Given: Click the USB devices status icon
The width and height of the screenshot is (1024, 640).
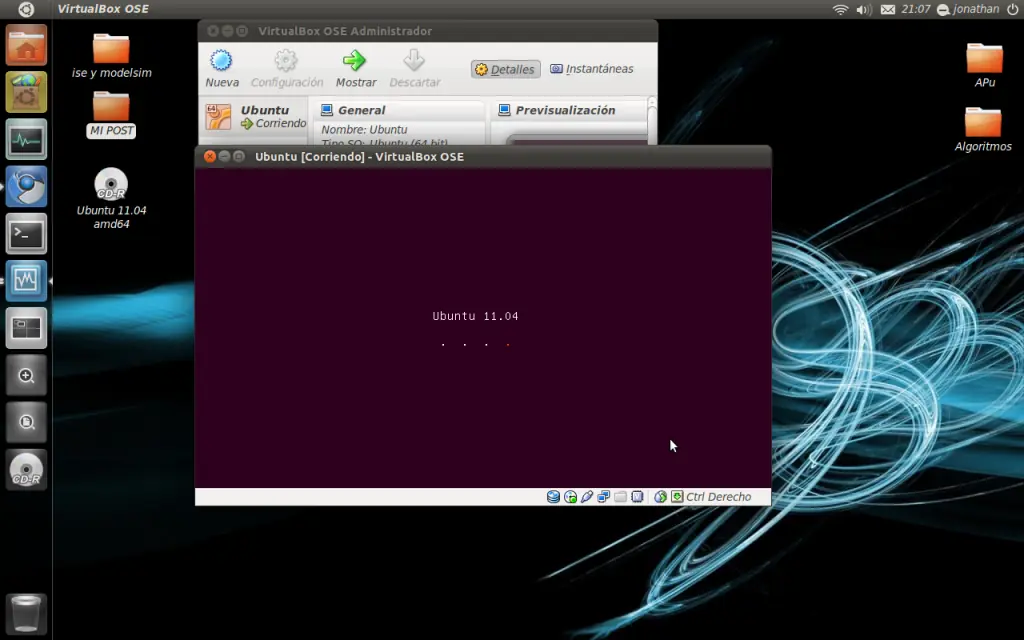Looking at the screenshot, I should tap(586, 497).
